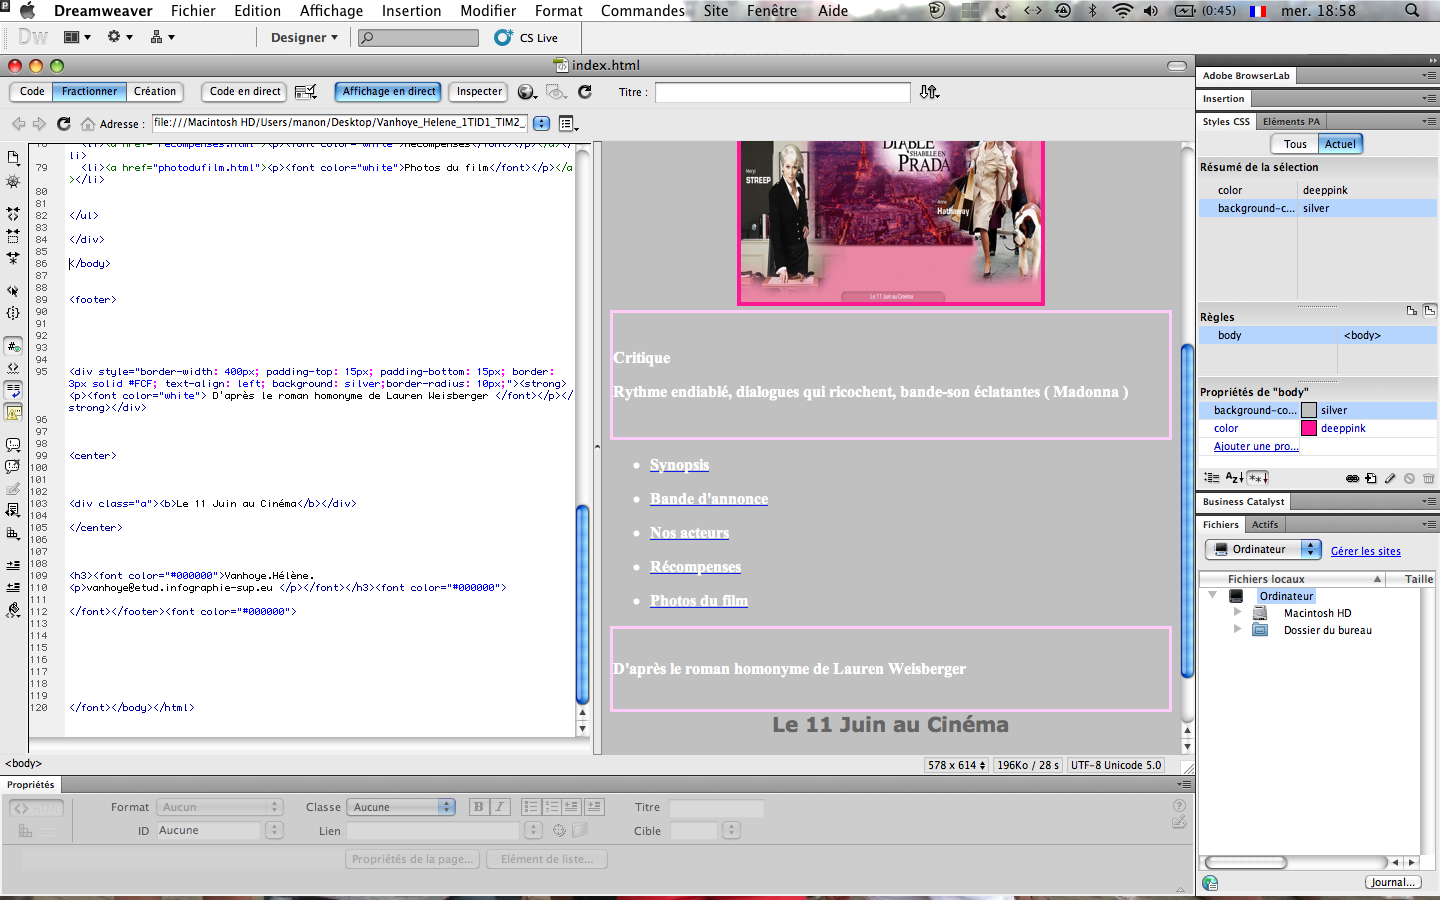Switch Styles CSS panel to Tous mode

point(1295,144)
